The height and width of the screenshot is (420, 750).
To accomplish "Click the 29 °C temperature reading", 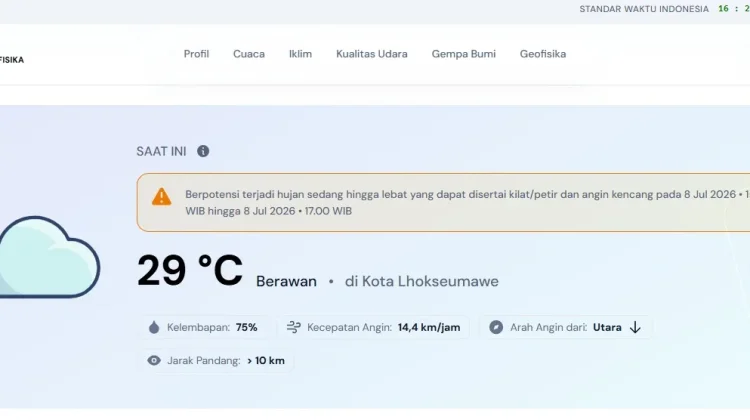I will point(190,270).
